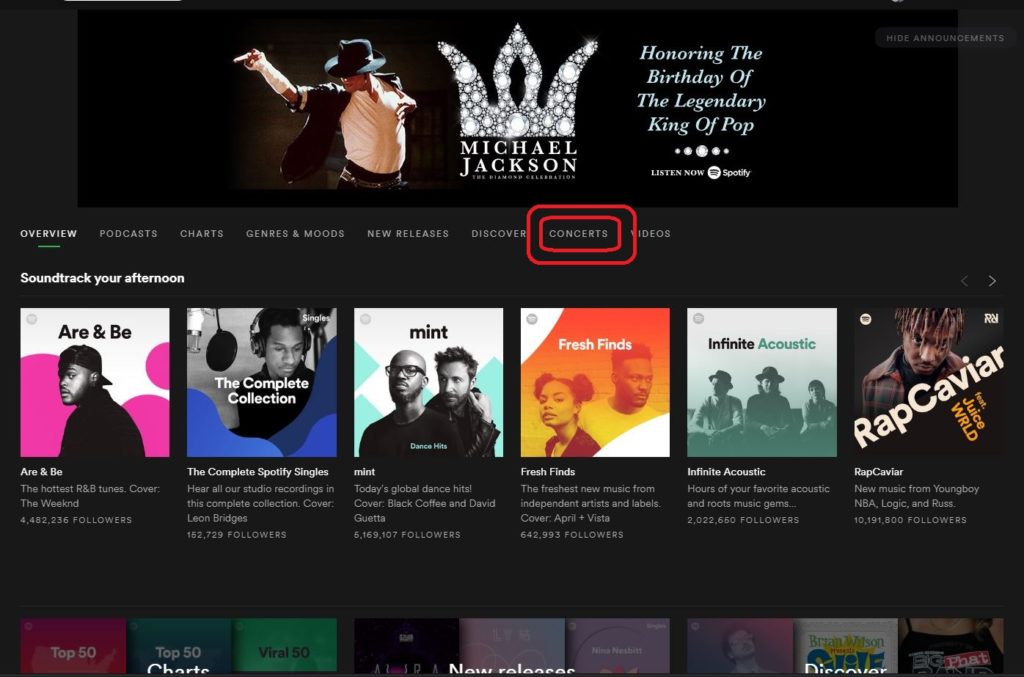Click the Spotify icon on the Infinite Acoustic cover
Image resolution: width=1024 pixels, height=677 pixels.
(700, 320)
